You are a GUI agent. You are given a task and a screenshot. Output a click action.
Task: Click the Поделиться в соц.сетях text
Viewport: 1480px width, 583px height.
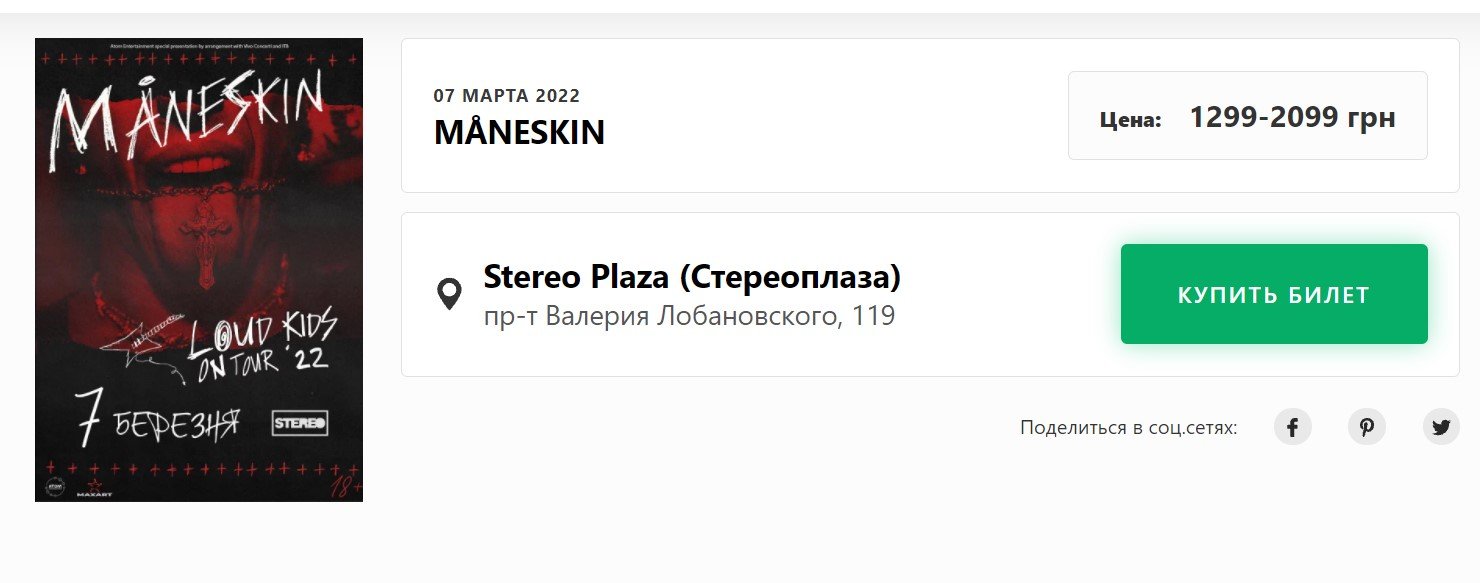point(1128,425)
